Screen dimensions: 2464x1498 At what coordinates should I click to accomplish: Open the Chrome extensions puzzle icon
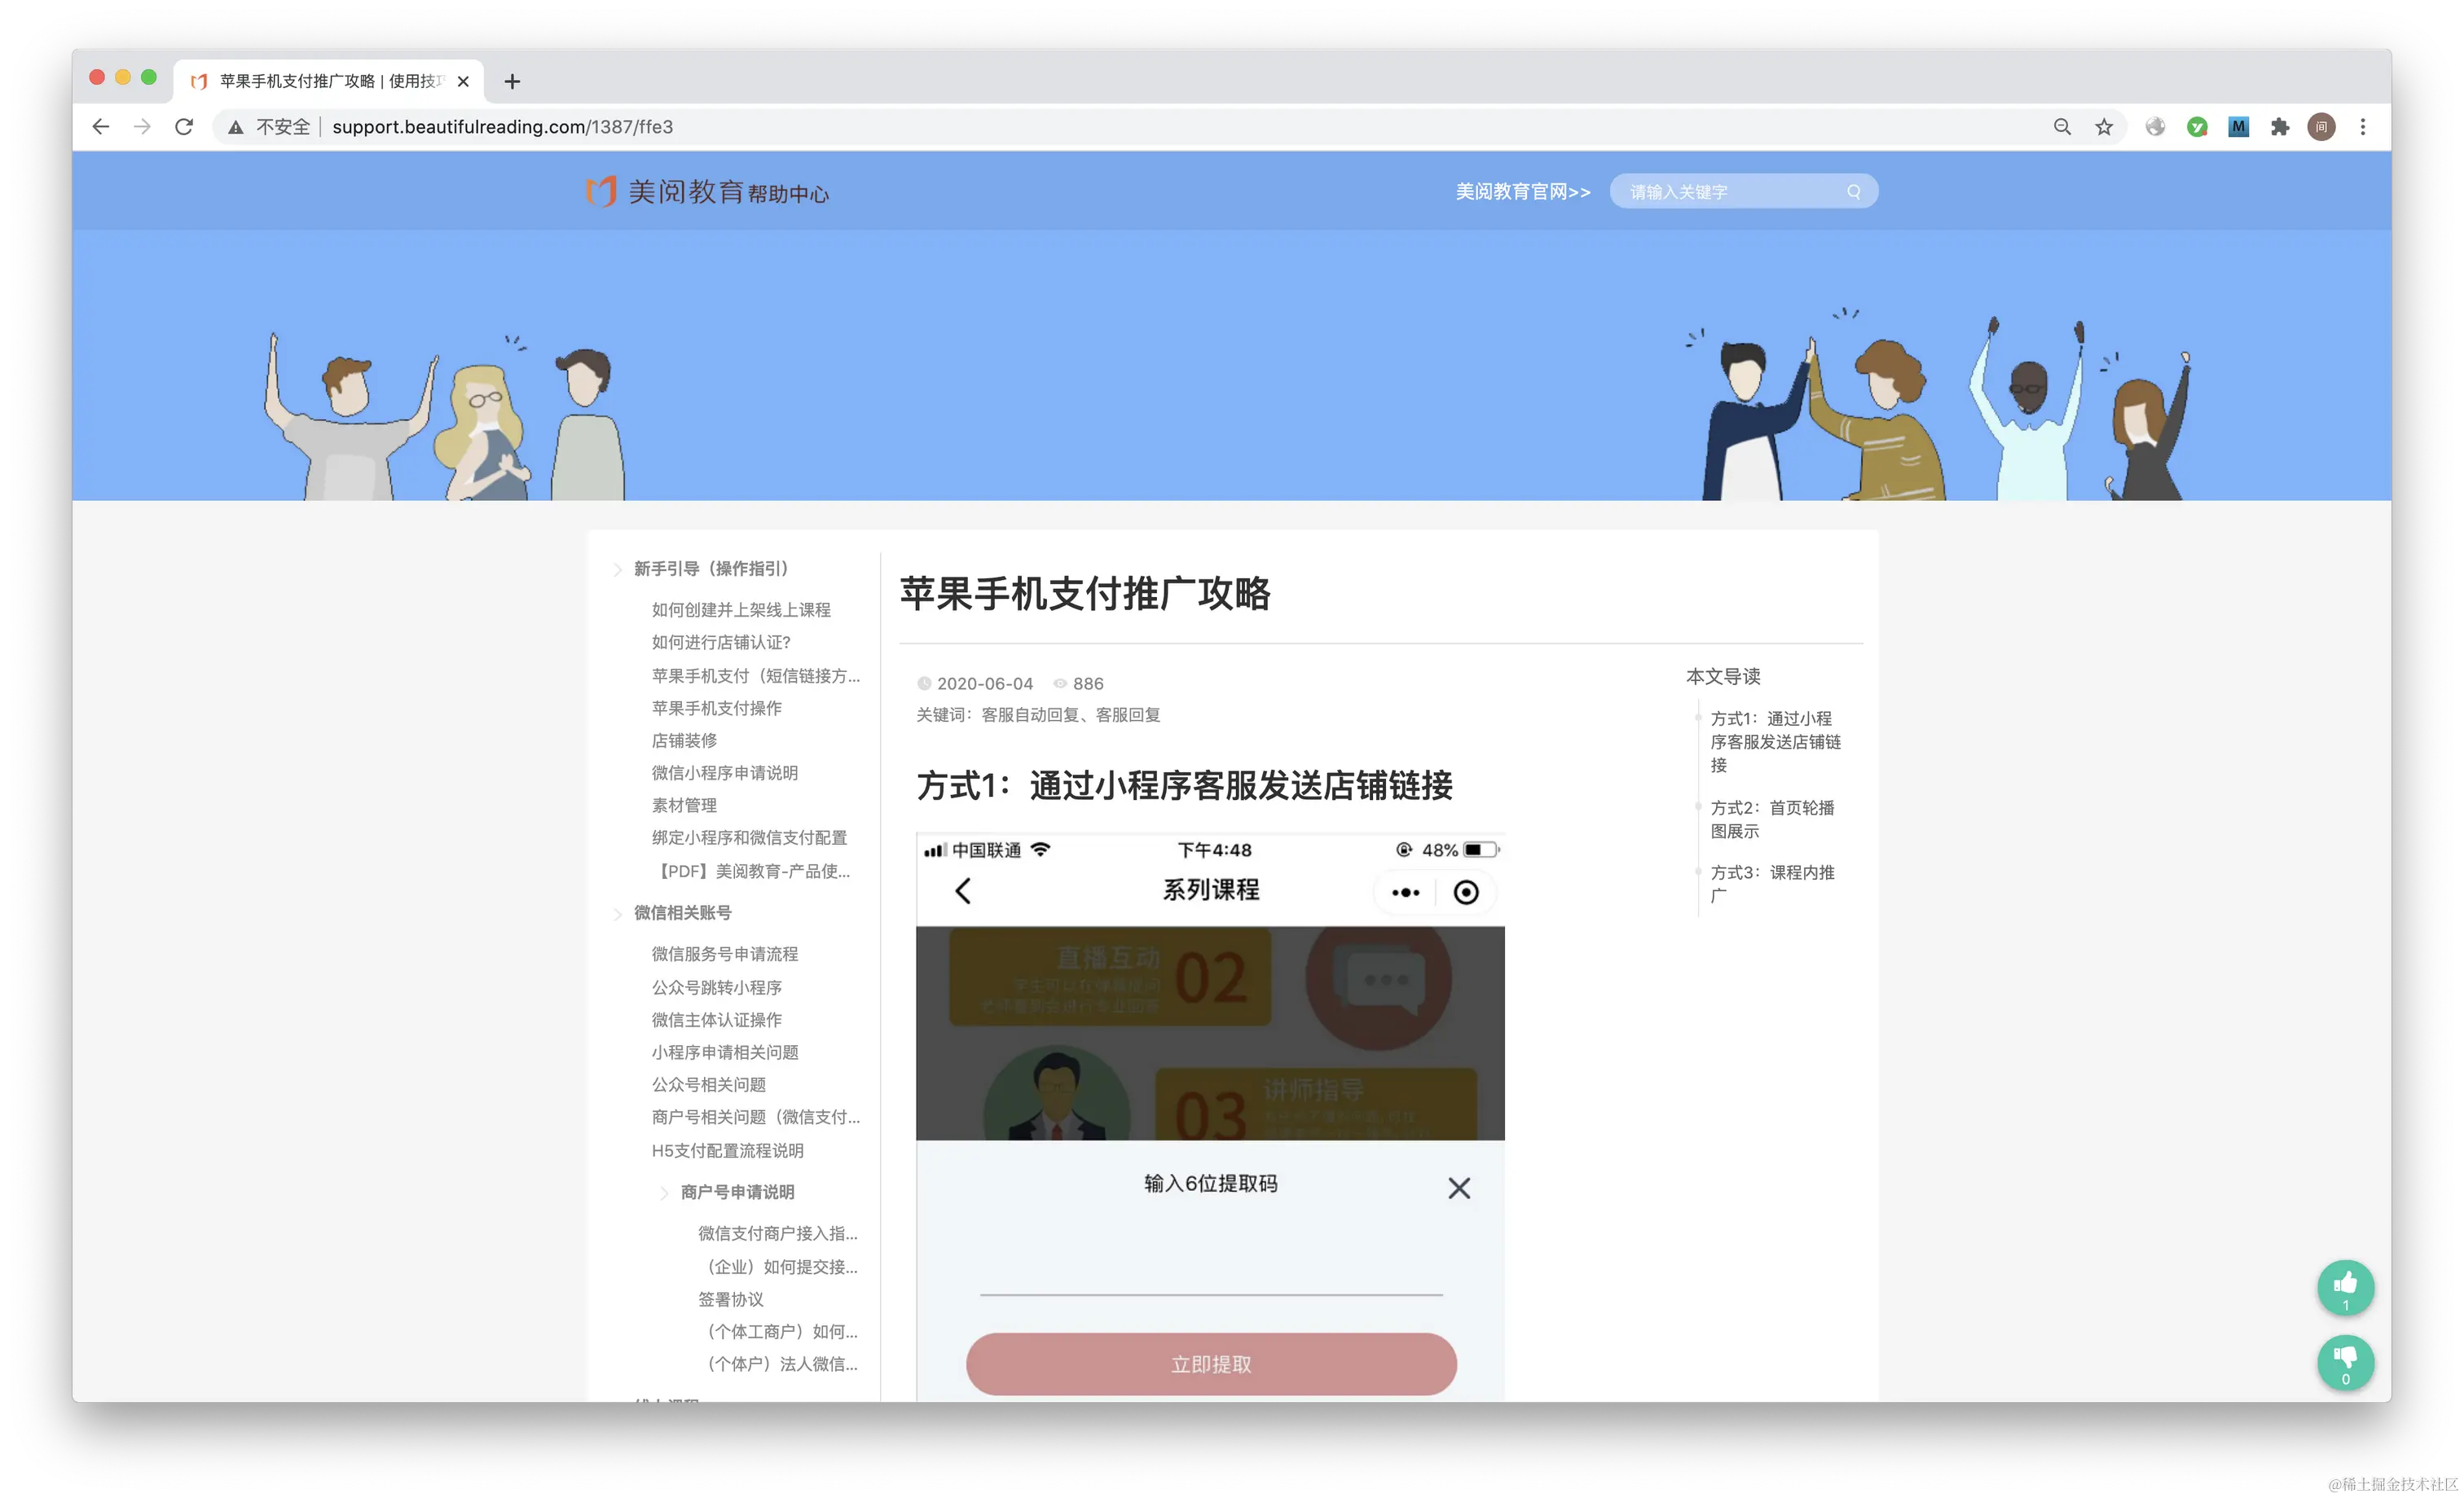[x=2280, y=127]
